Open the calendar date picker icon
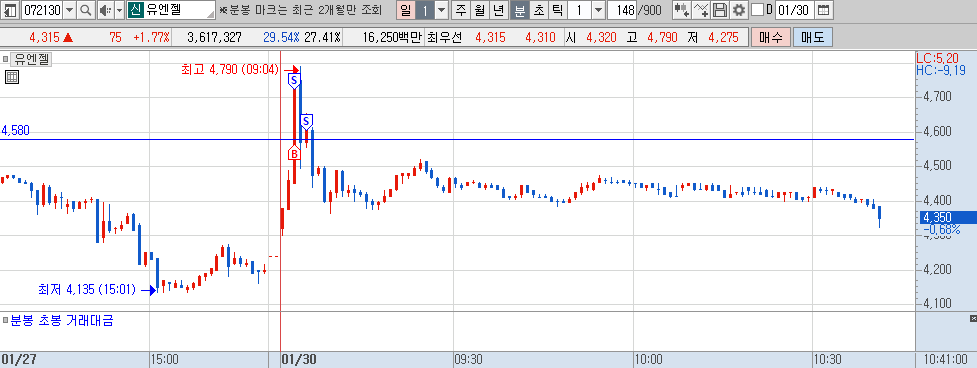Screen dimensions: 977x368 [x=823, y=10]
